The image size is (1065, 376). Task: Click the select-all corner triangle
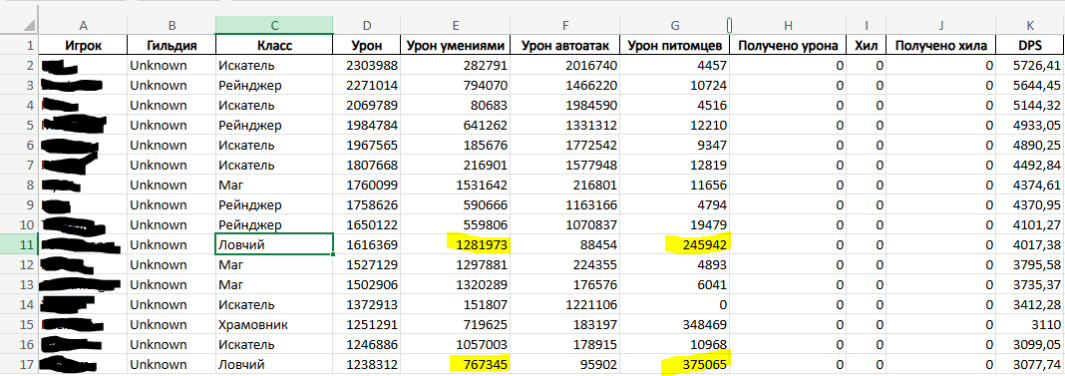point(28,26)
